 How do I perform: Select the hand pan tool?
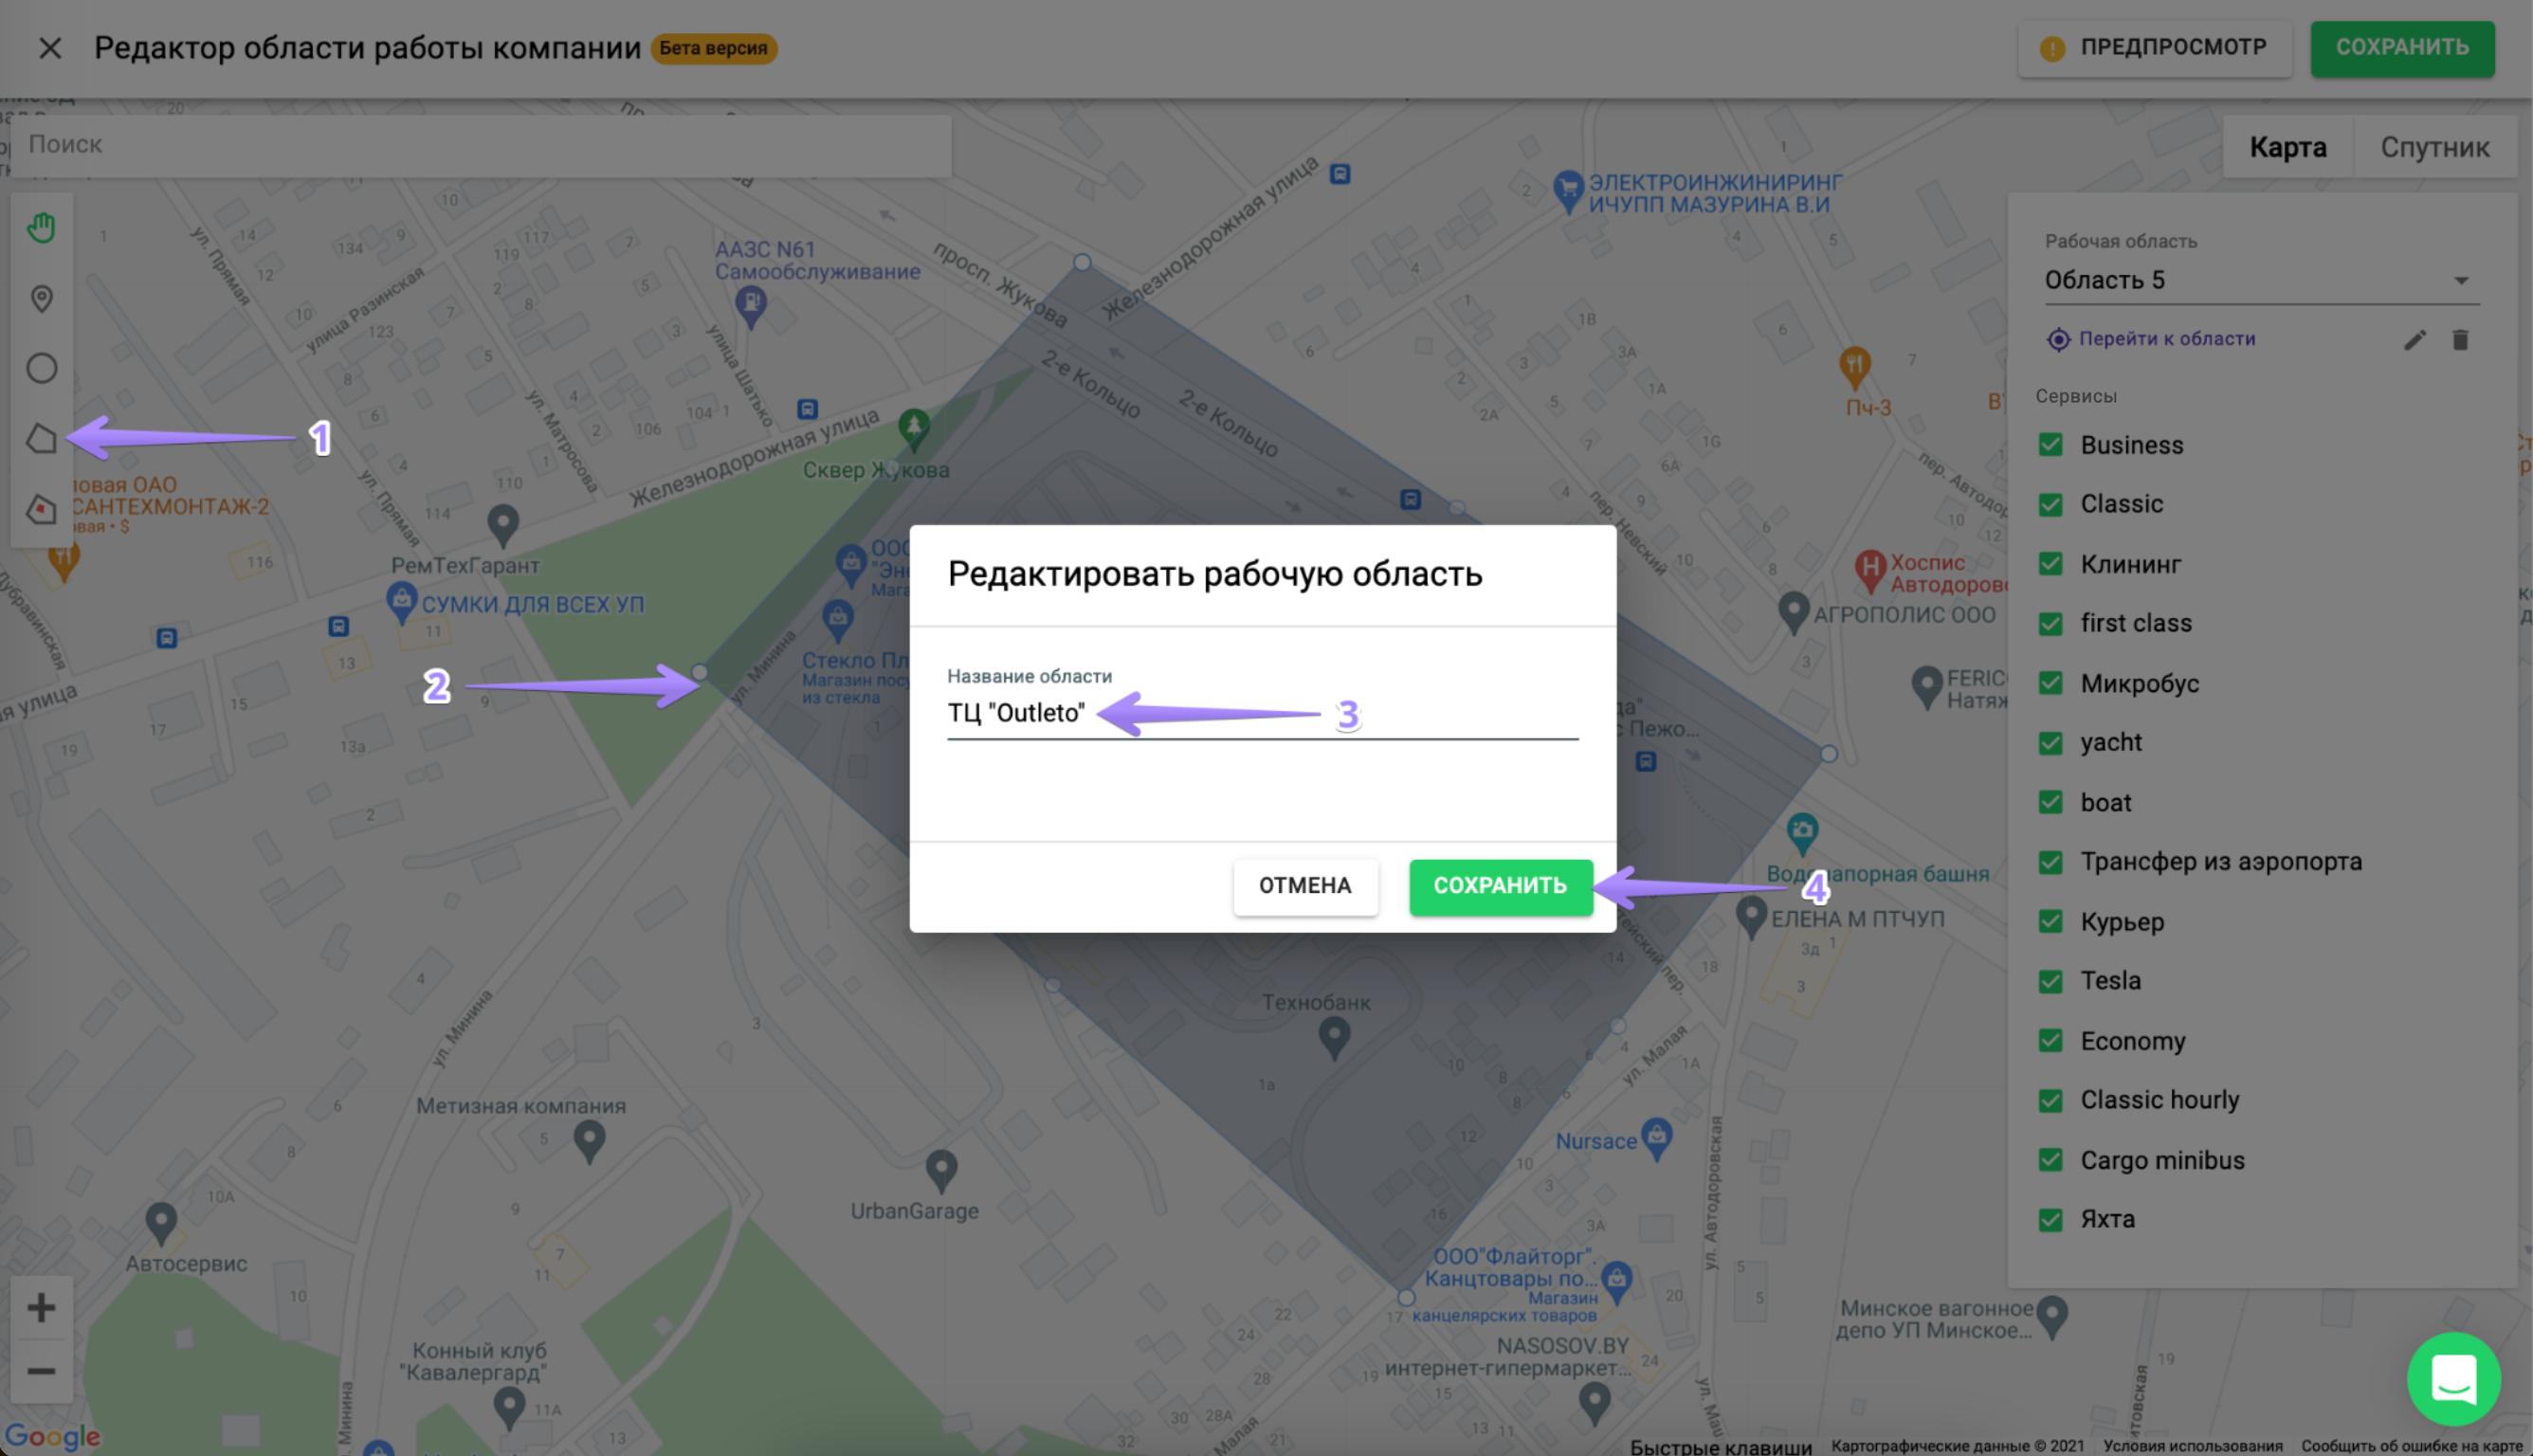click(41, 228)
